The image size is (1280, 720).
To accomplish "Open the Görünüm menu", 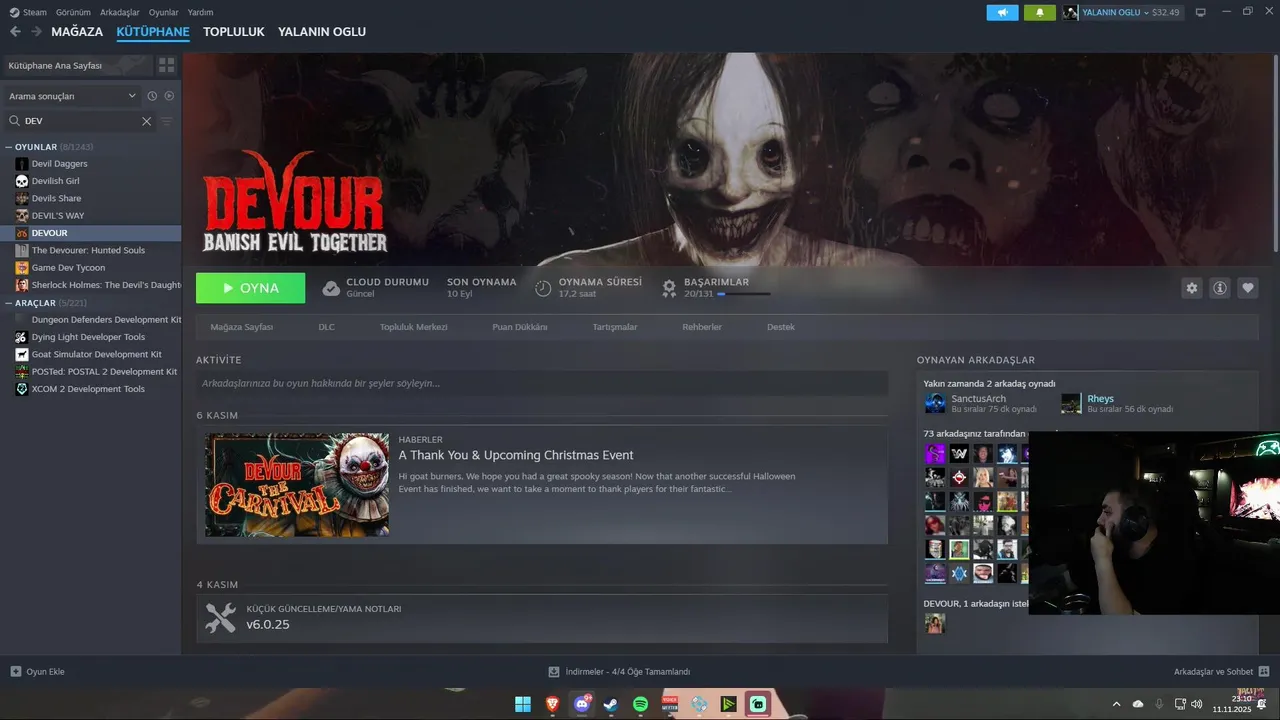I will click(x=73, y=12).
